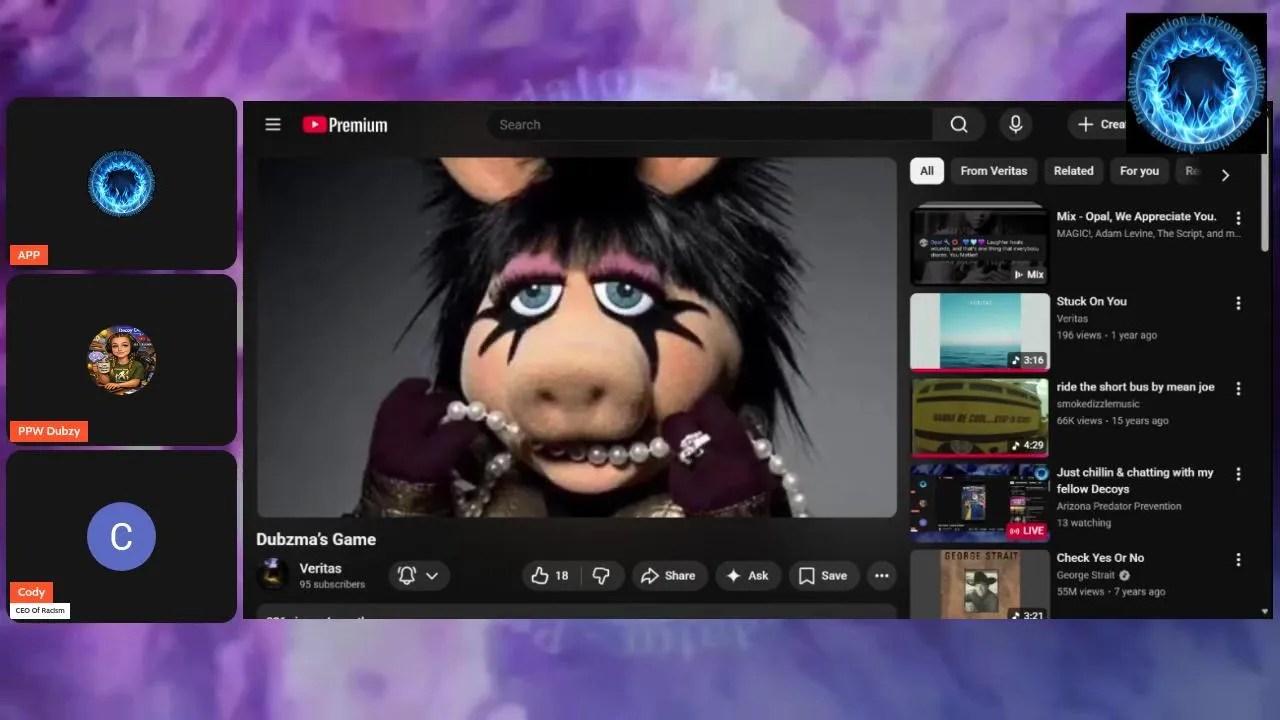Click 'ride the short bus by mean joe'
The height and width of the screenshot is (720, 1280).
coord(1136,387)
